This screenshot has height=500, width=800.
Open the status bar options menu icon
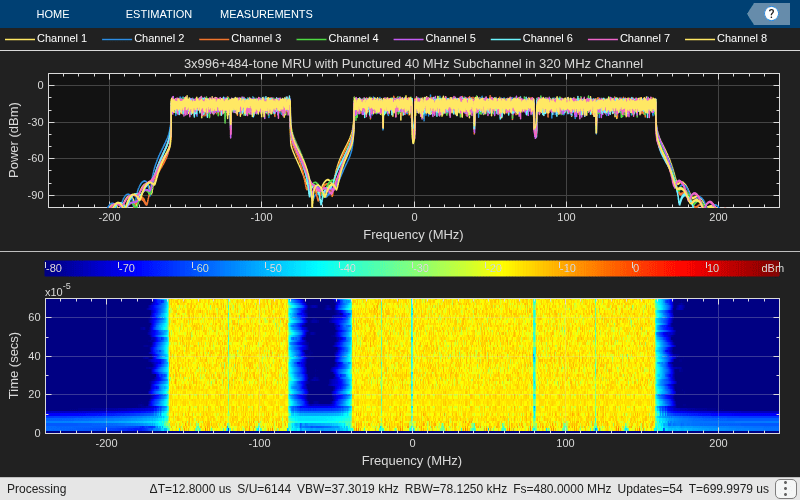[784, 489]
